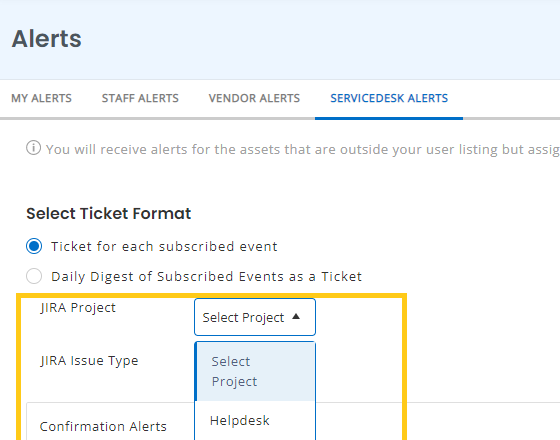Image resolution: width=560 pixels, height=440 pixels.
Task: Click the Select Ticket Format heading
Action: point(109,214)
